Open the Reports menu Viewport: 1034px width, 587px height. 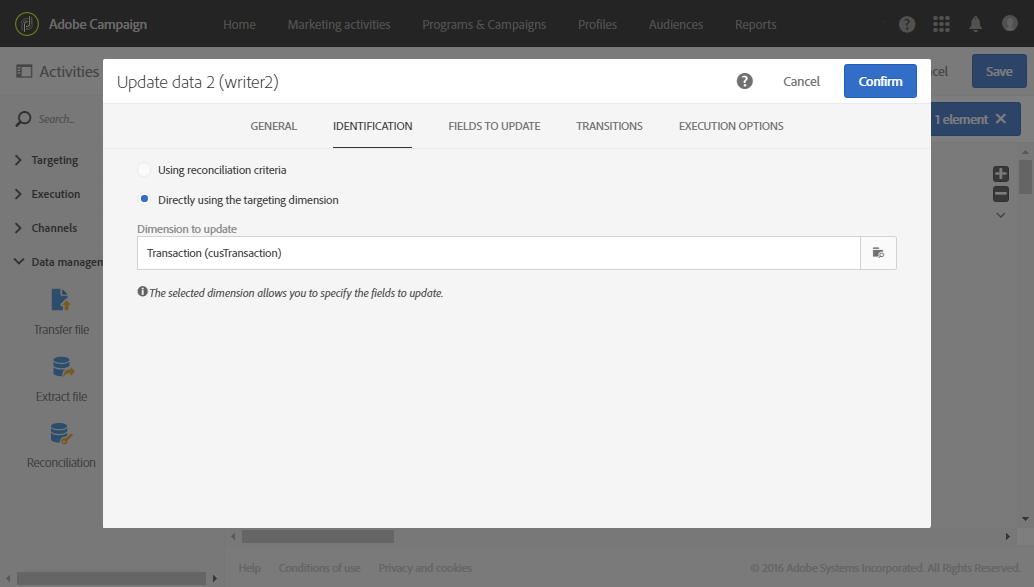[756, 24]
